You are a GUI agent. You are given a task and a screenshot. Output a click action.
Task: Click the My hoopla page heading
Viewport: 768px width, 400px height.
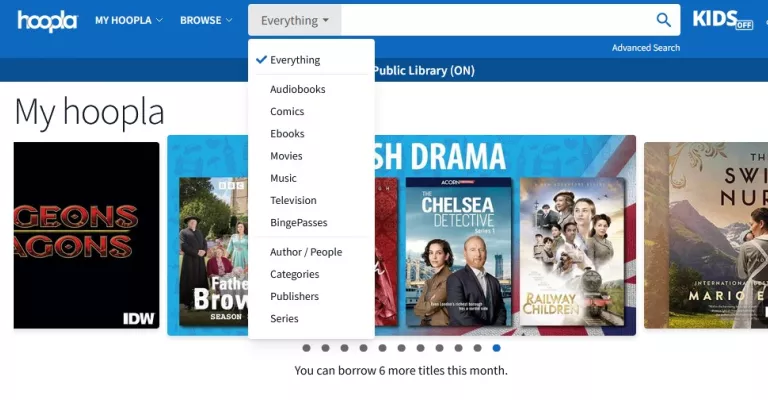[89, 112]
